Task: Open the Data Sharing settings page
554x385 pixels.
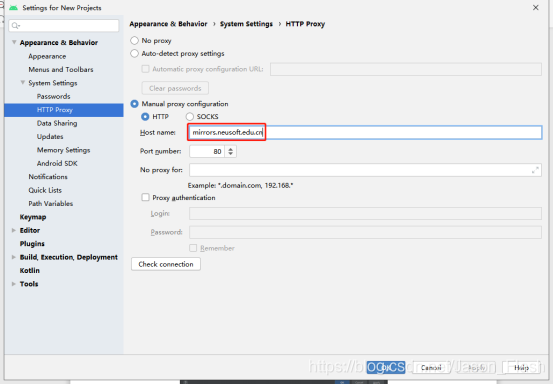Action: 57,123
